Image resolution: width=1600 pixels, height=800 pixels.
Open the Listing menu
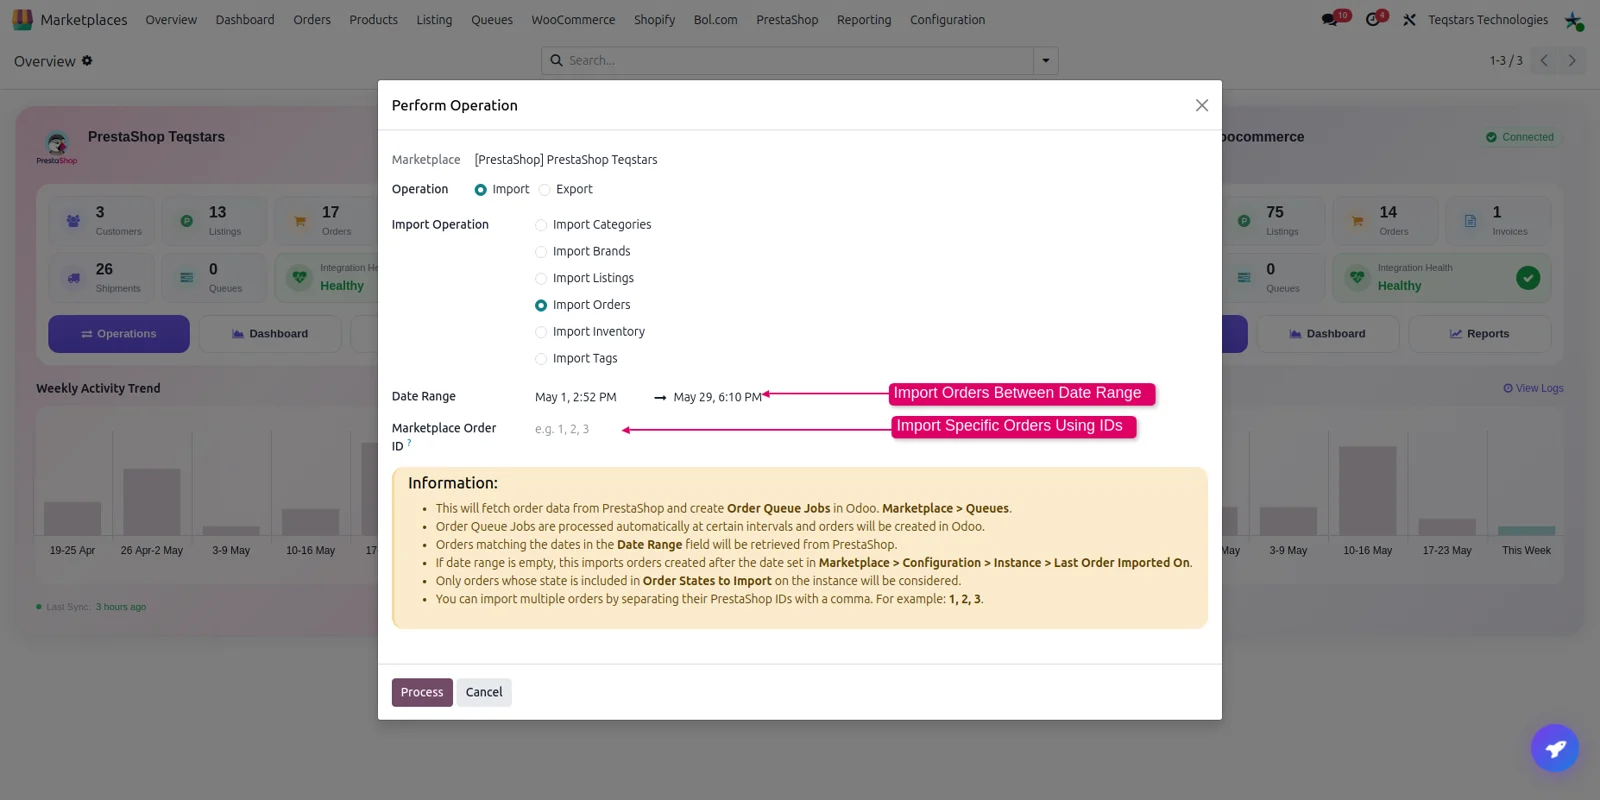coord(434,20)
